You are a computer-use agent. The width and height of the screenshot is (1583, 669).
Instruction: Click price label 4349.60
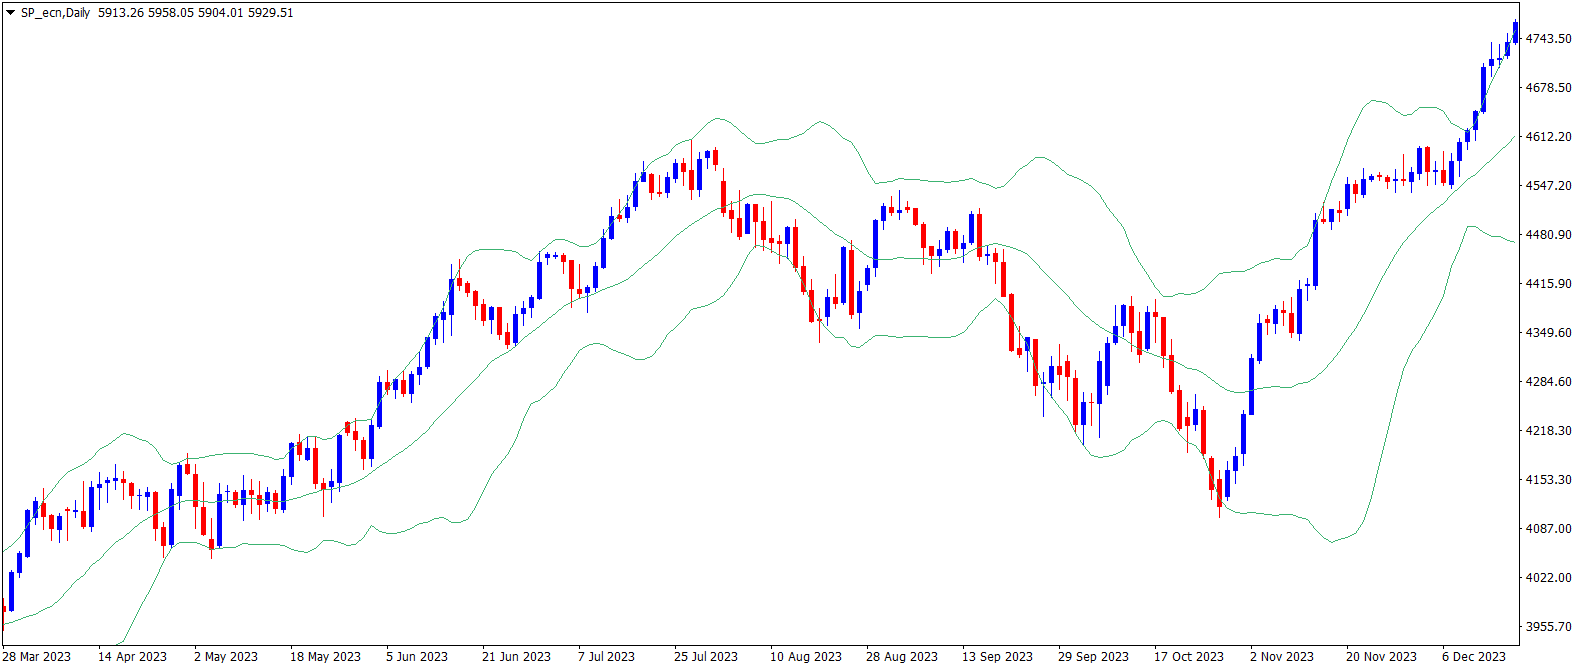pos(1548,332)
